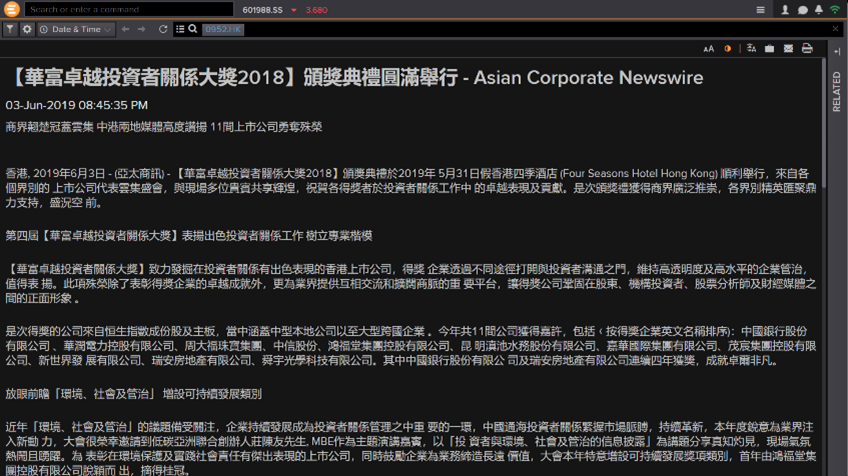Click the article headline ending Asian Corporate Newswire
848x476 pixels.
tap(355, 78)
